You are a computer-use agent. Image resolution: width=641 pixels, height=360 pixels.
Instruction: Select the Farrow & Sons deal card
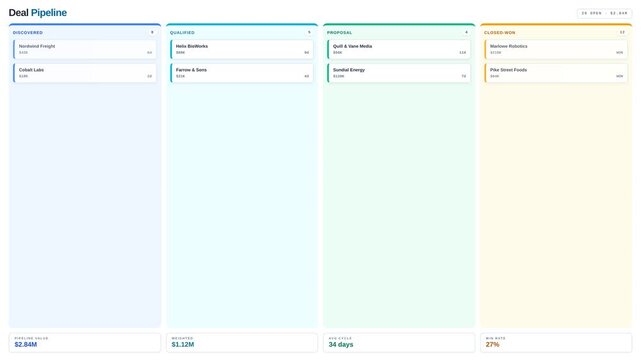pos(242,73)
